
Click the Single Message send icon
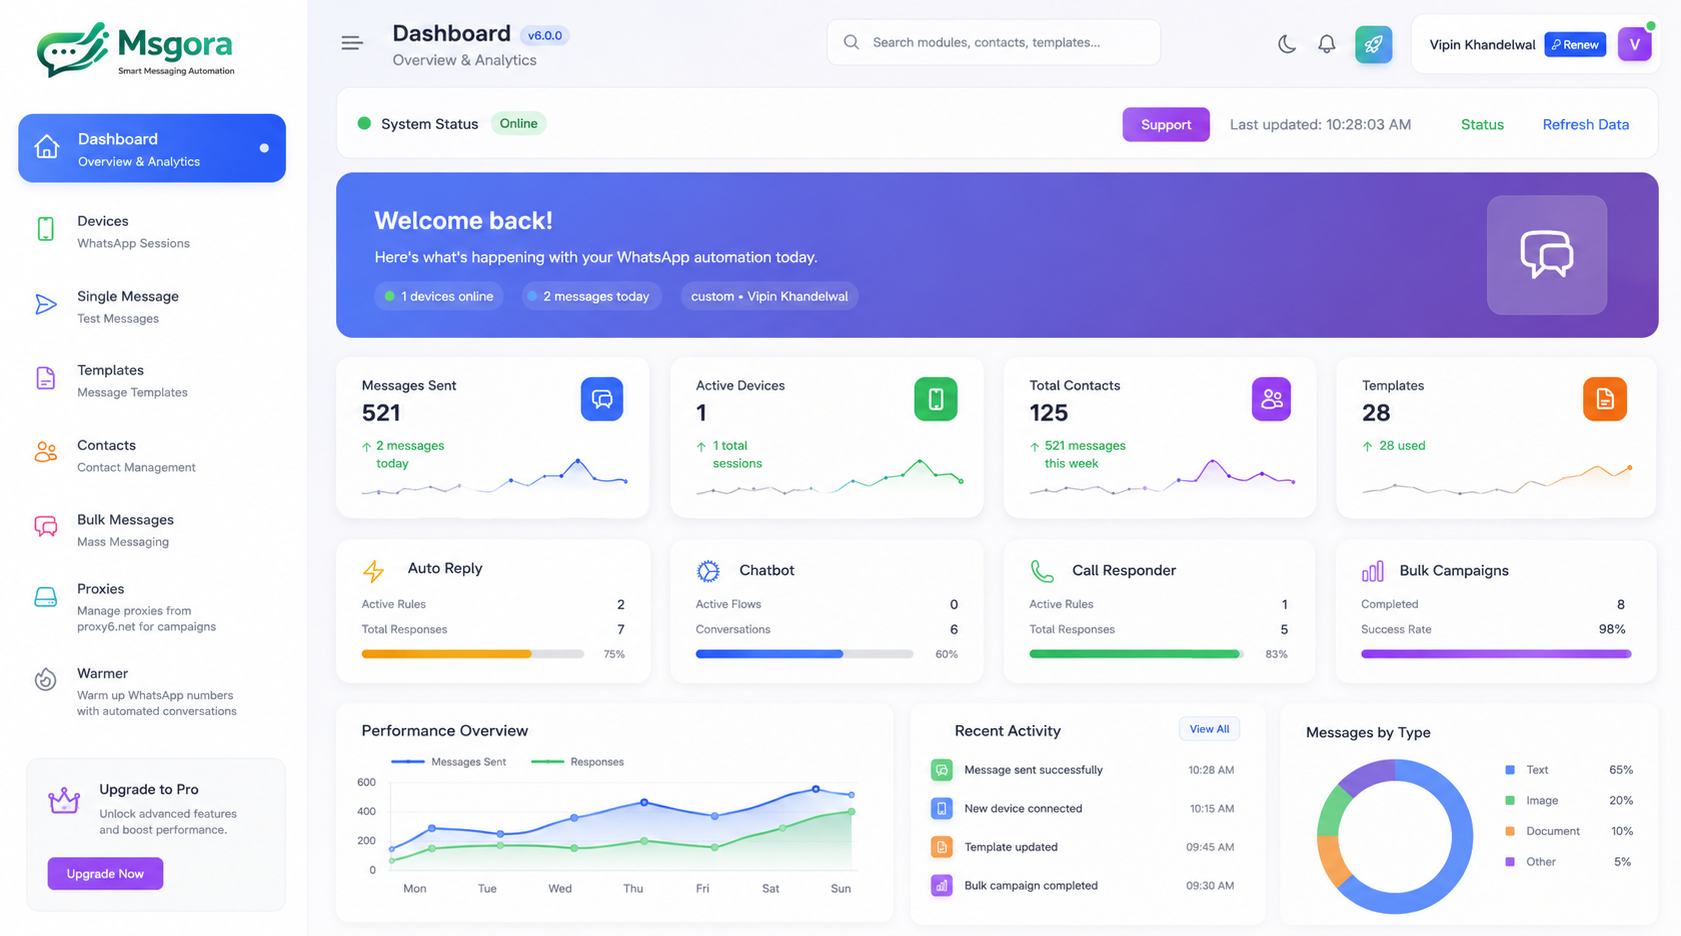coord(46,305)
